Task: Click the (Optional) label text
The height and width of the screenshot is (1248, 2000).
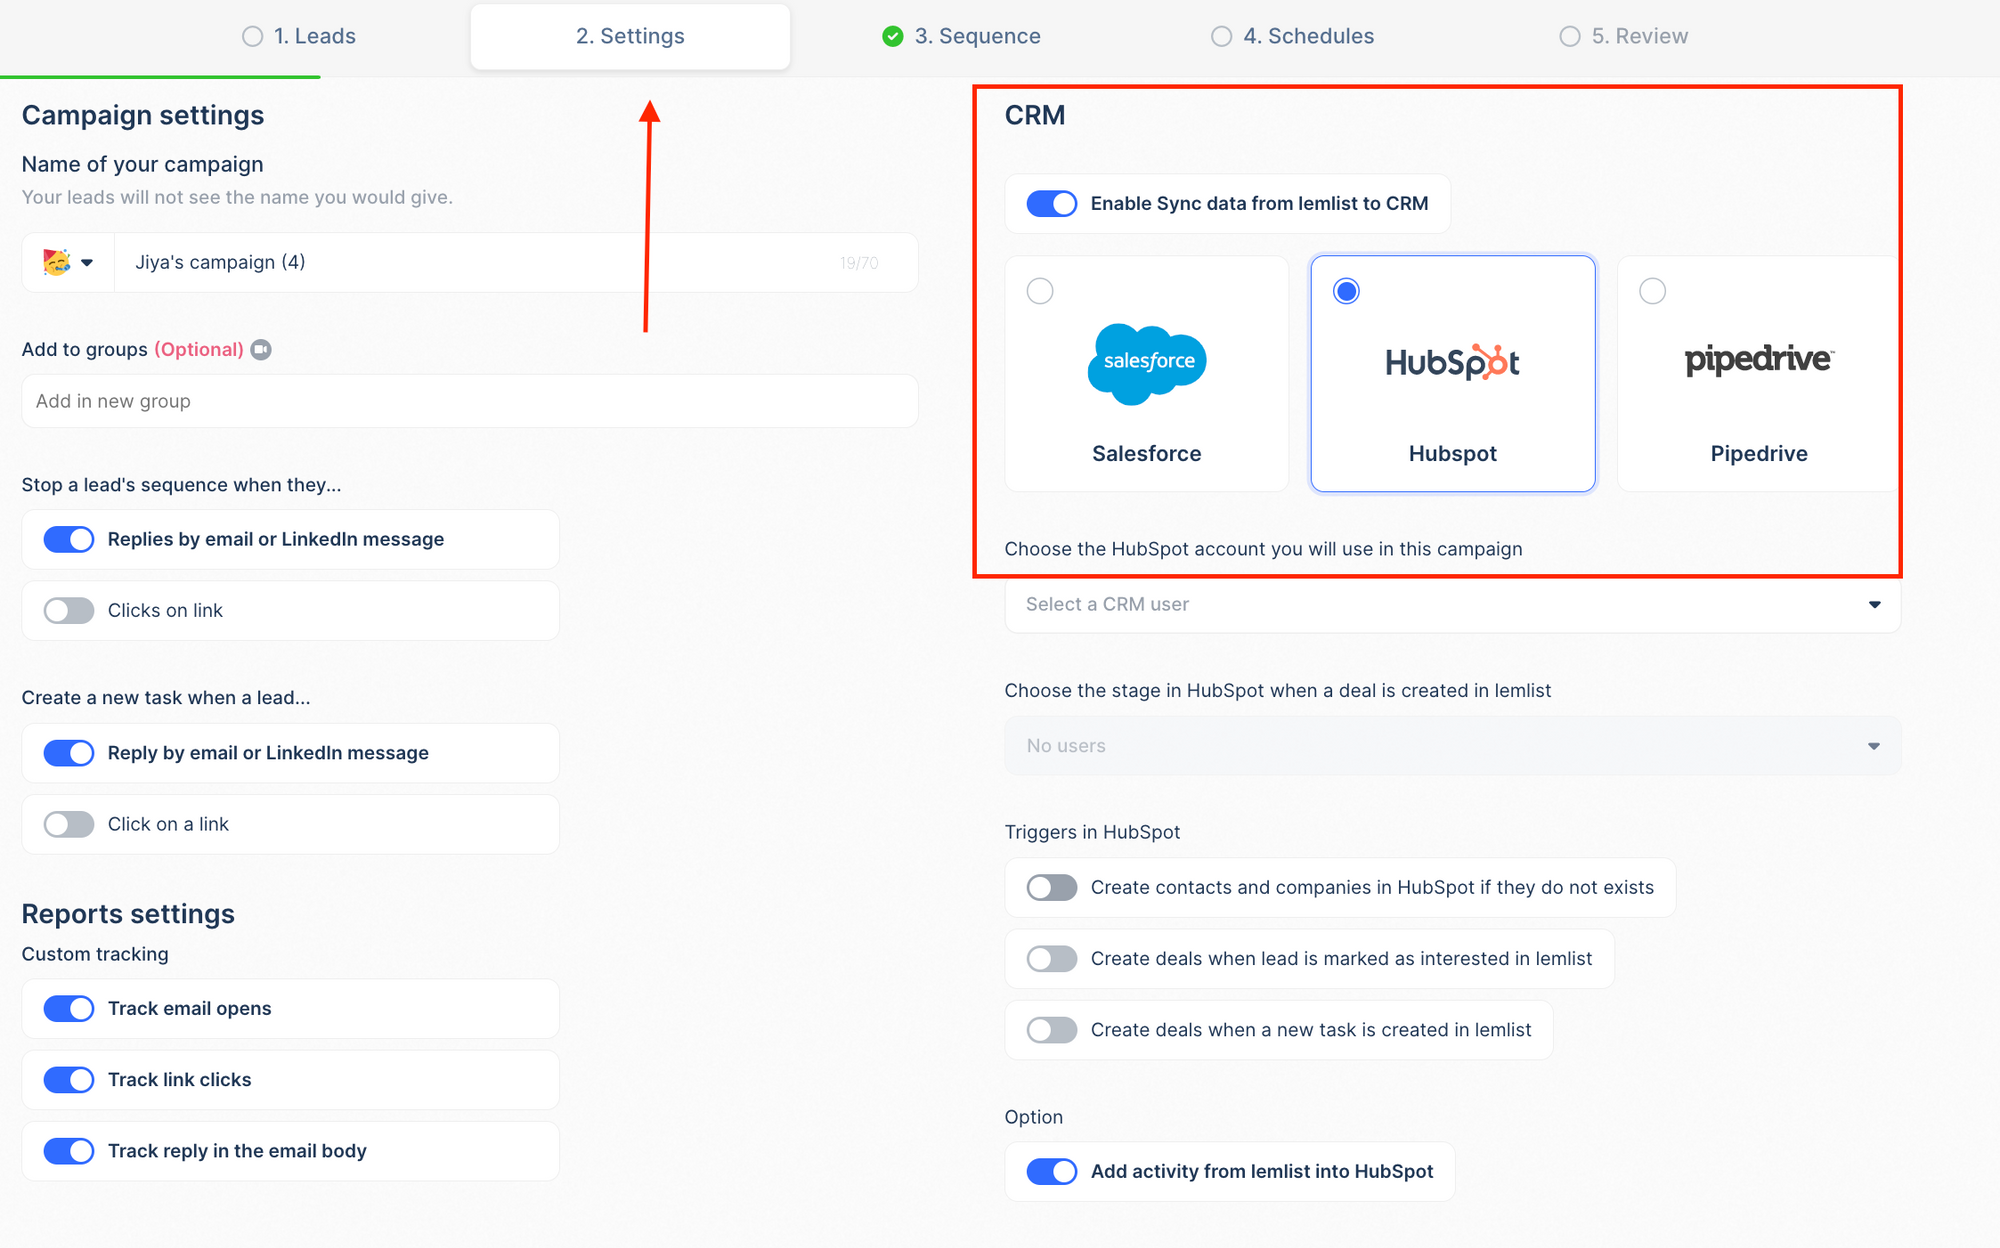Action: point(199,350)
